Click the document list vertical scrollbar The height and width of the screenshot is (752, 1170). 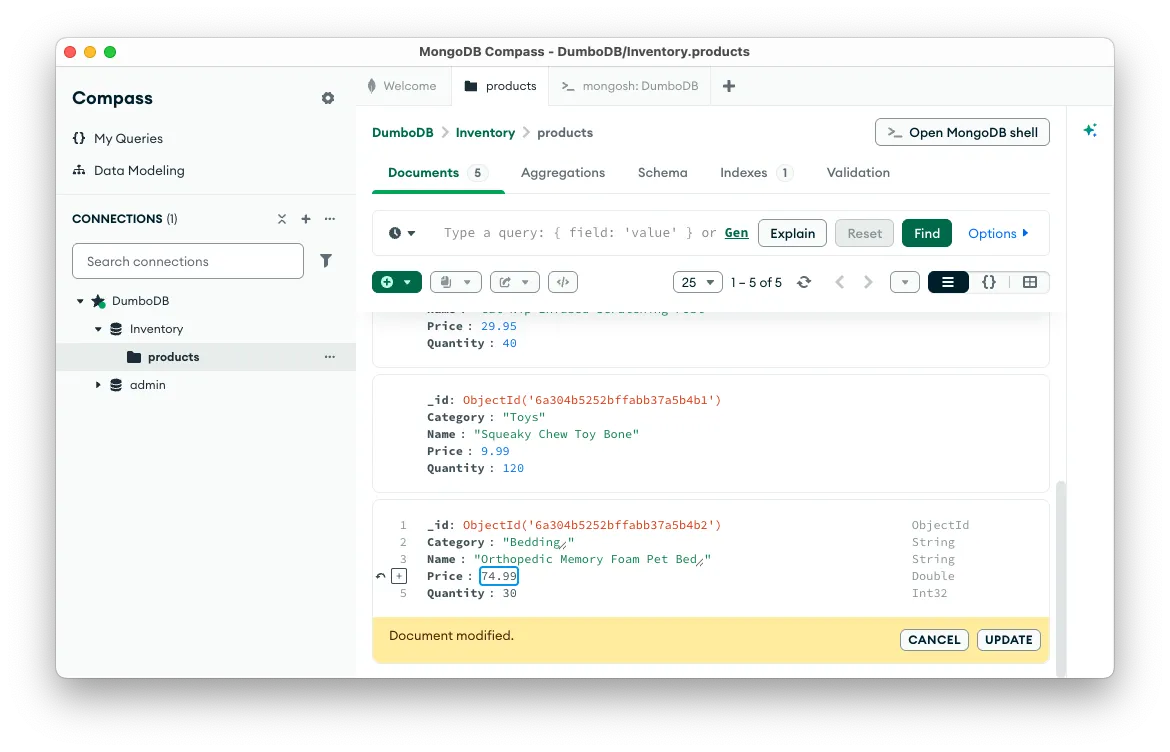[1060, 578]
